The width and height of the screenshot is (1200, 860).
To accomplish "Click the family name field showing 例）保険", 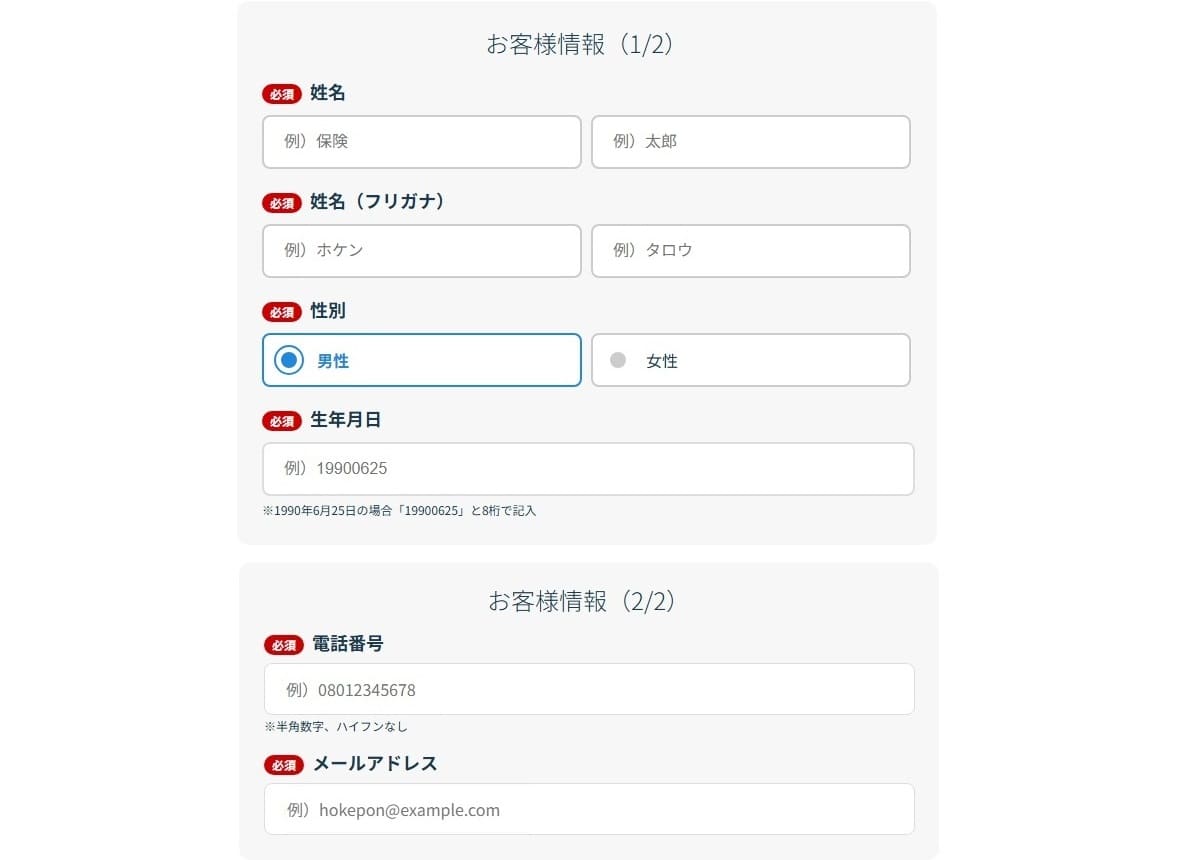I will pos(422,142).
